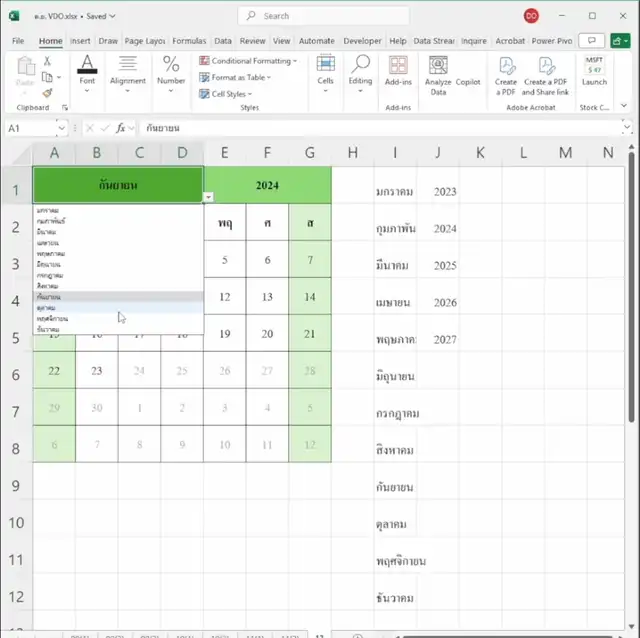Click the Insert Function fx icon

click(120, 128)
